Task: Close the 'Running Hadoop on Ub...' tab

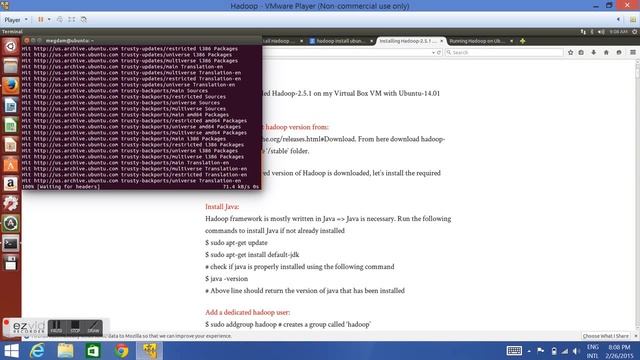Action: pyautogui.click(x=511, y=41)
